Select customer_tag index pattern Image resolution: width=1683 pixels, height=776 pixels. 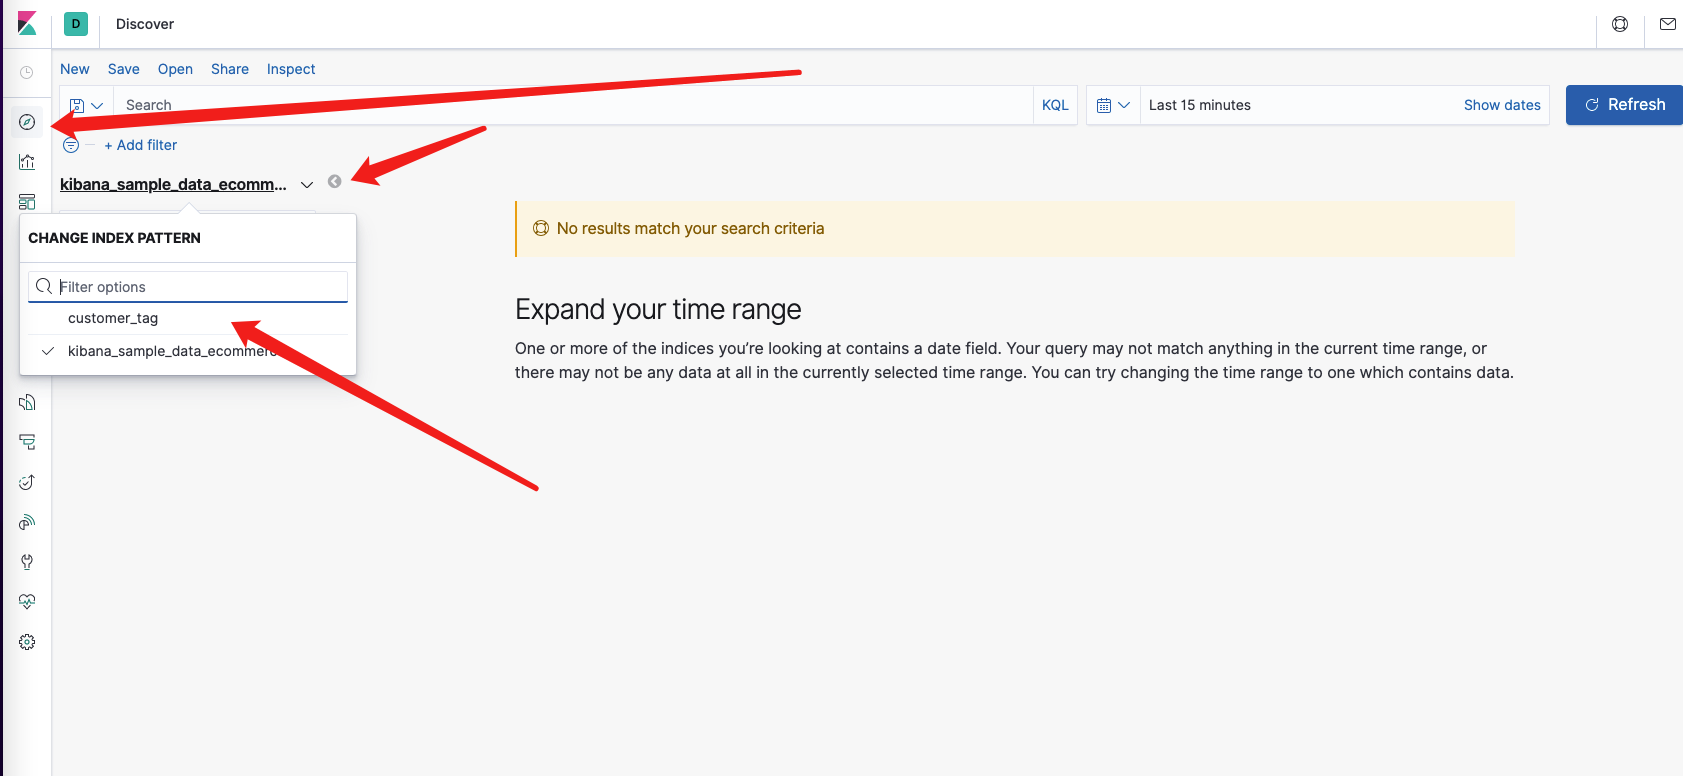[188, 318]
